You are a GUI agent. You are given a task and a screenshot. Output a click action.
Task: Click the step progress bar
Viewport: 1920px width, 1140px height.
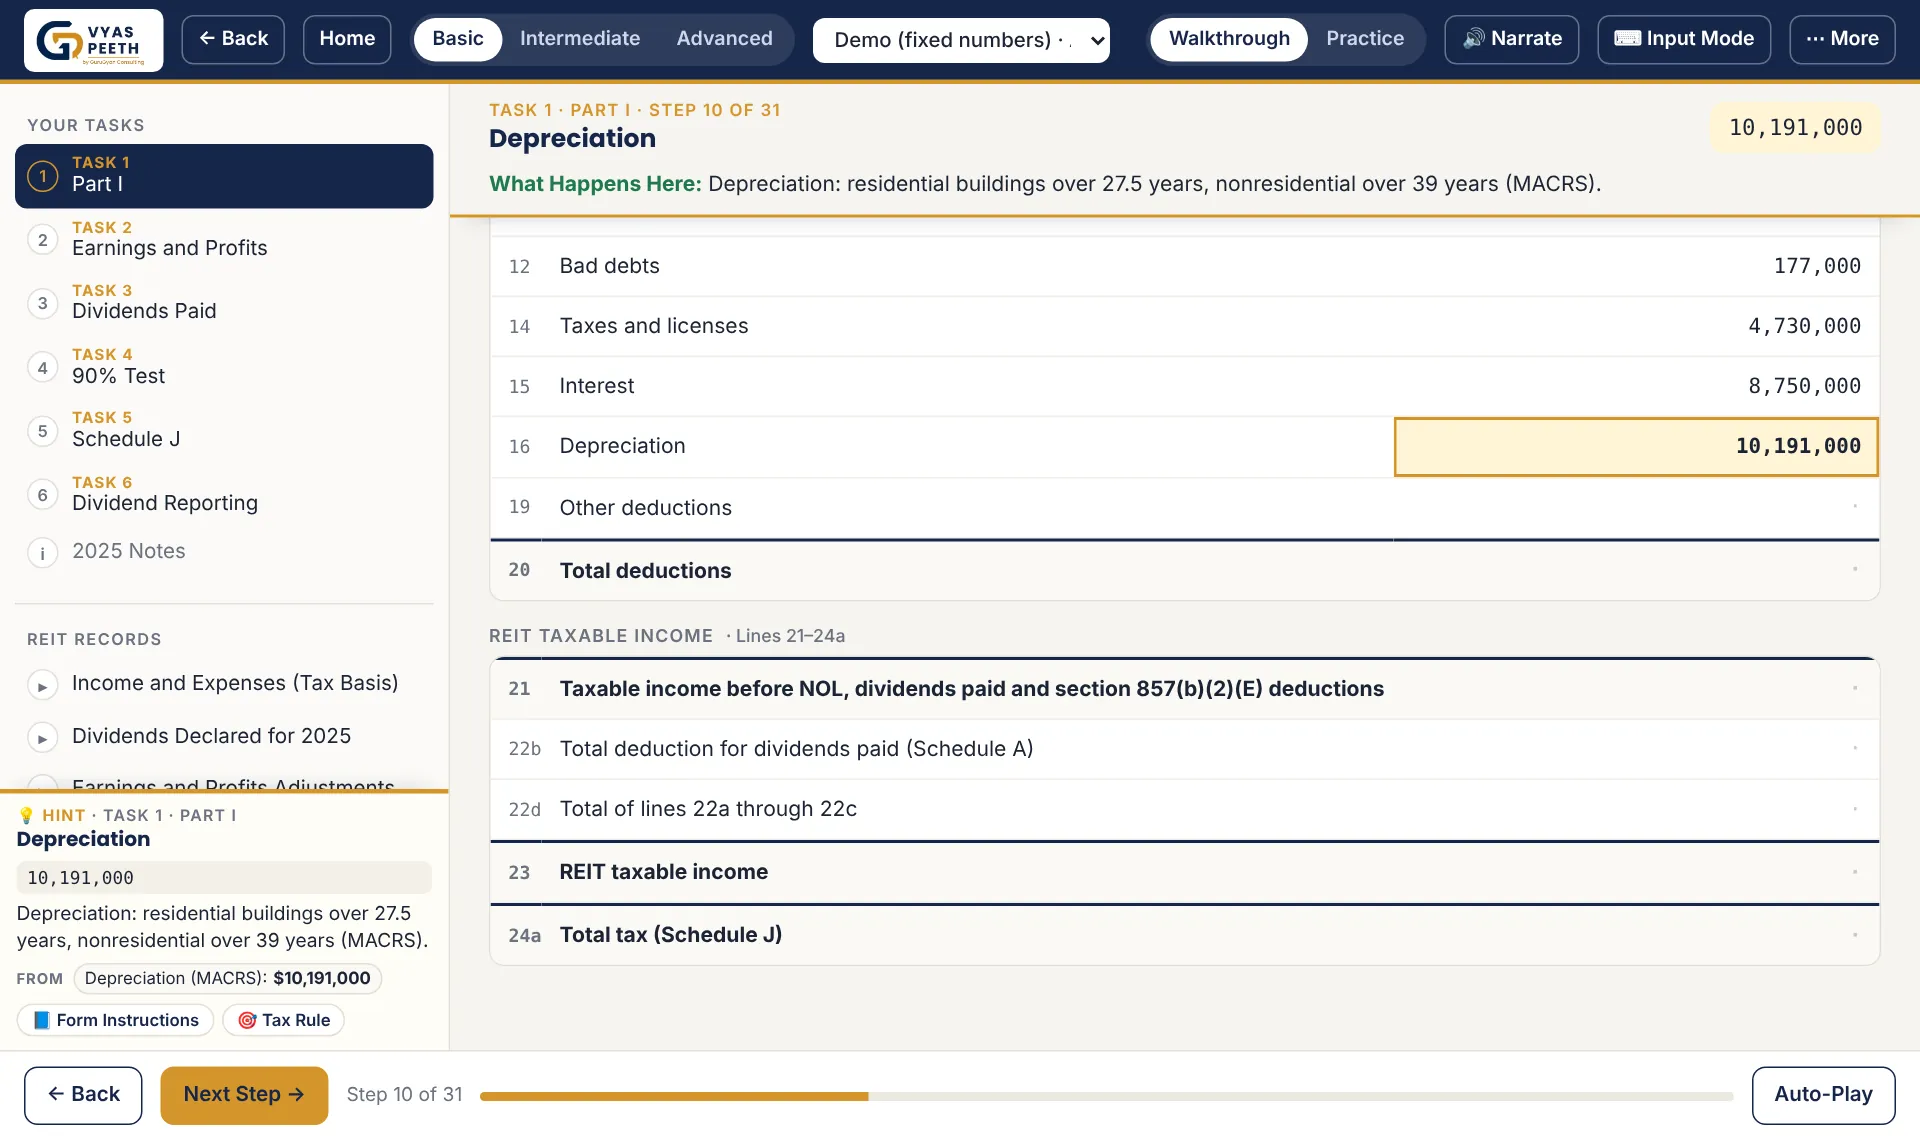tap(1106, 1097)
